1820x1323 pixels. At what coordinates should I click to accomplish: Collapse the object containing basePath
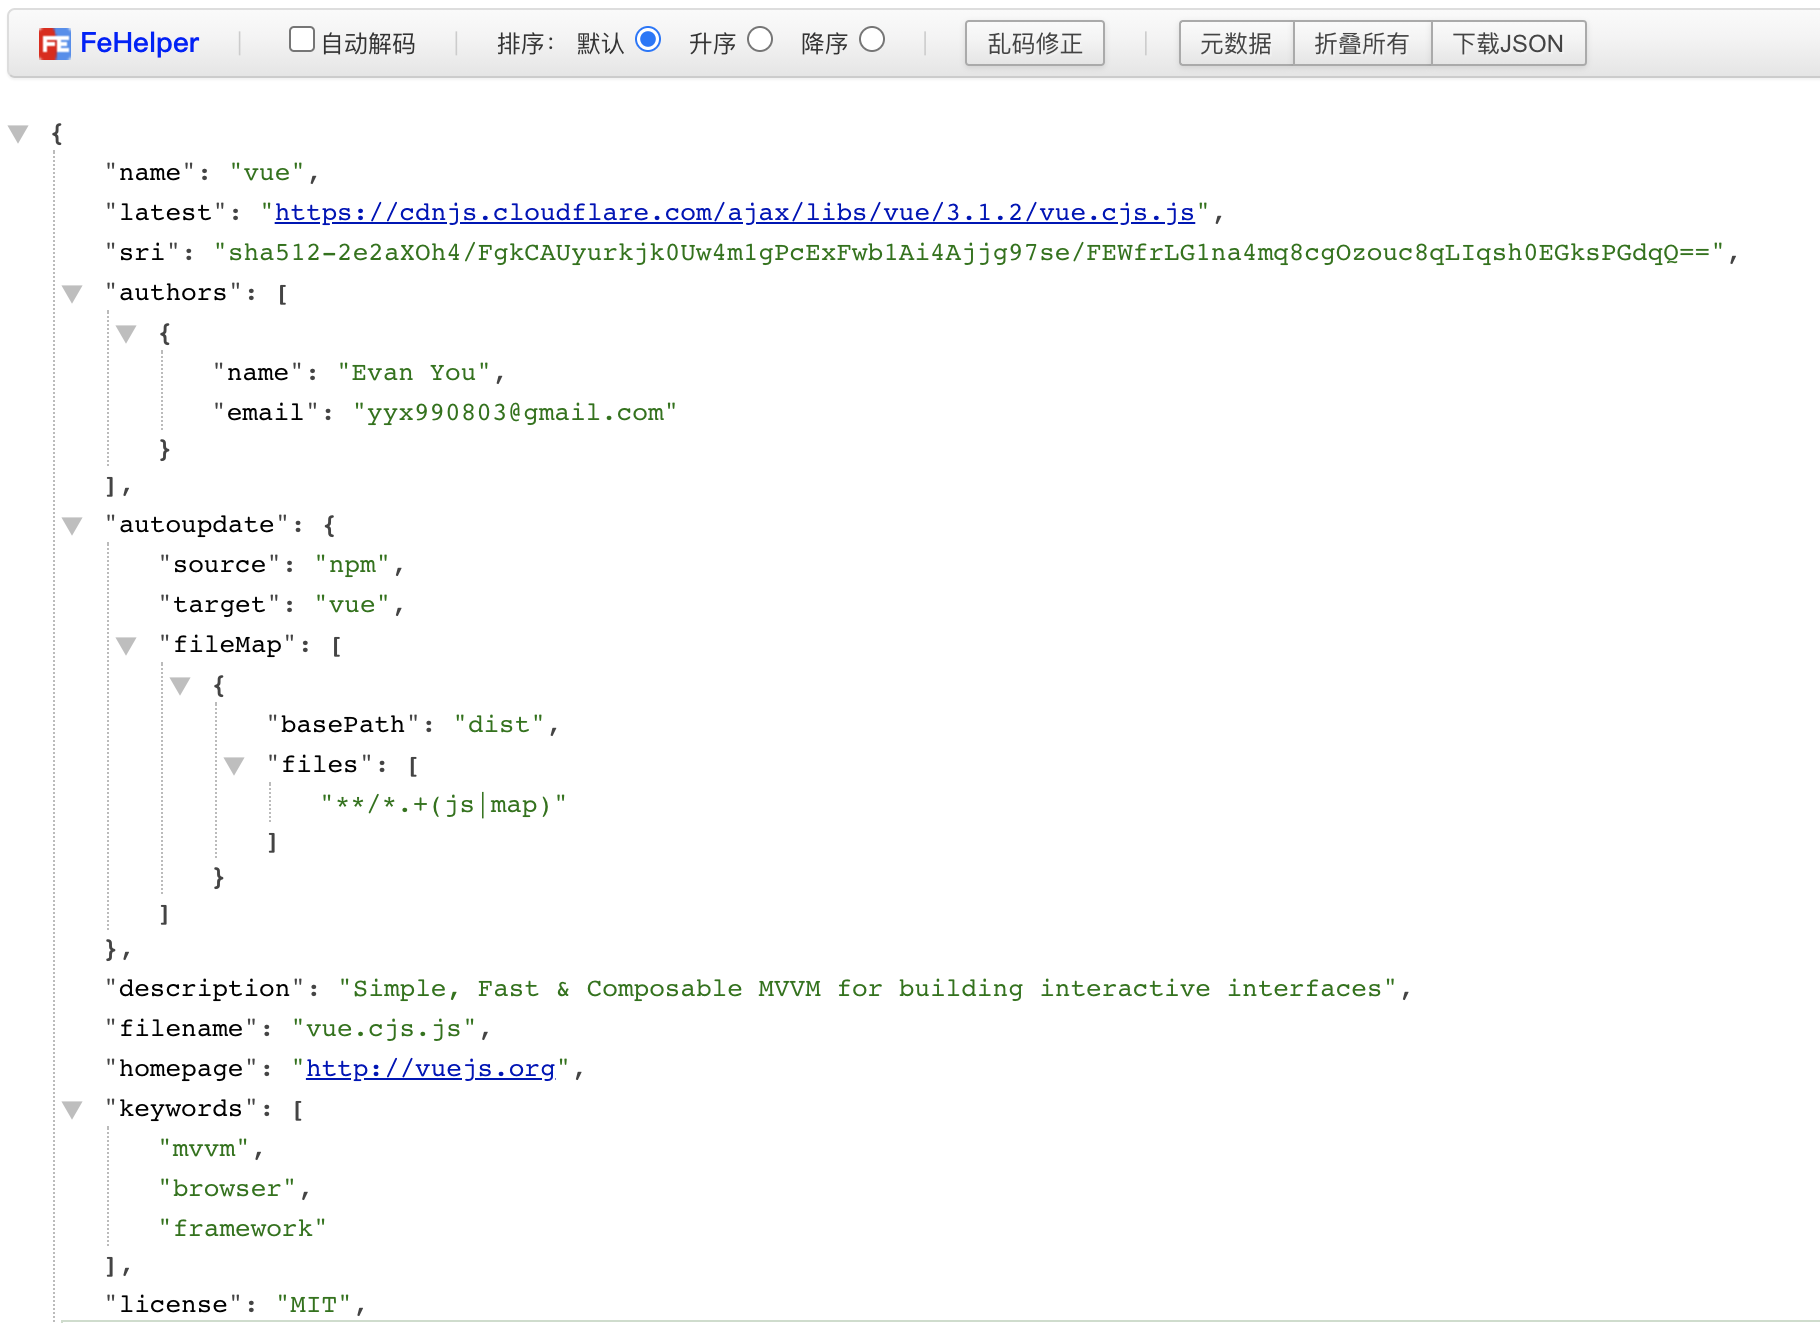(x=180, y=686)
